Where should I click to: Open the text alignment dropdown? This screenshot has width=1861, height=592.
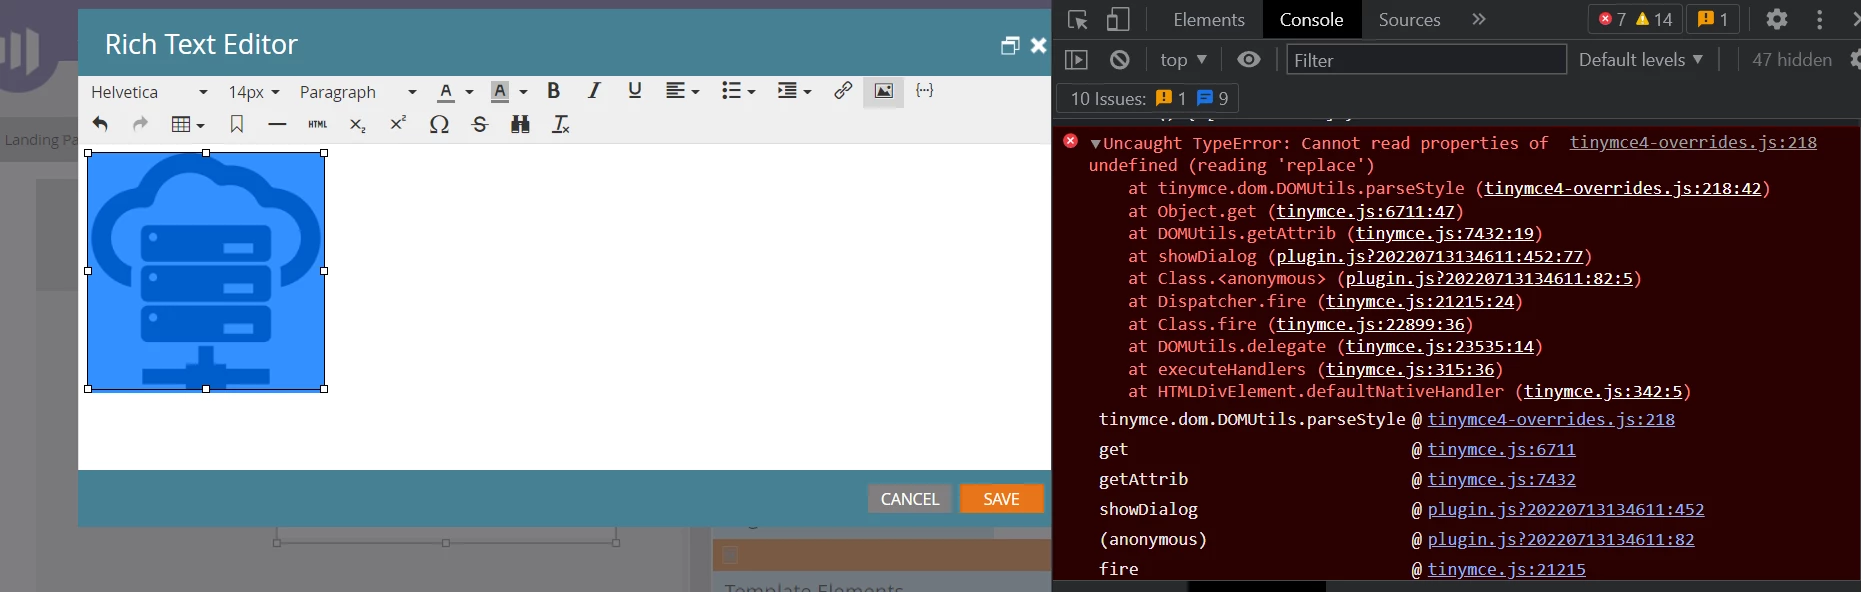point(682,91)
